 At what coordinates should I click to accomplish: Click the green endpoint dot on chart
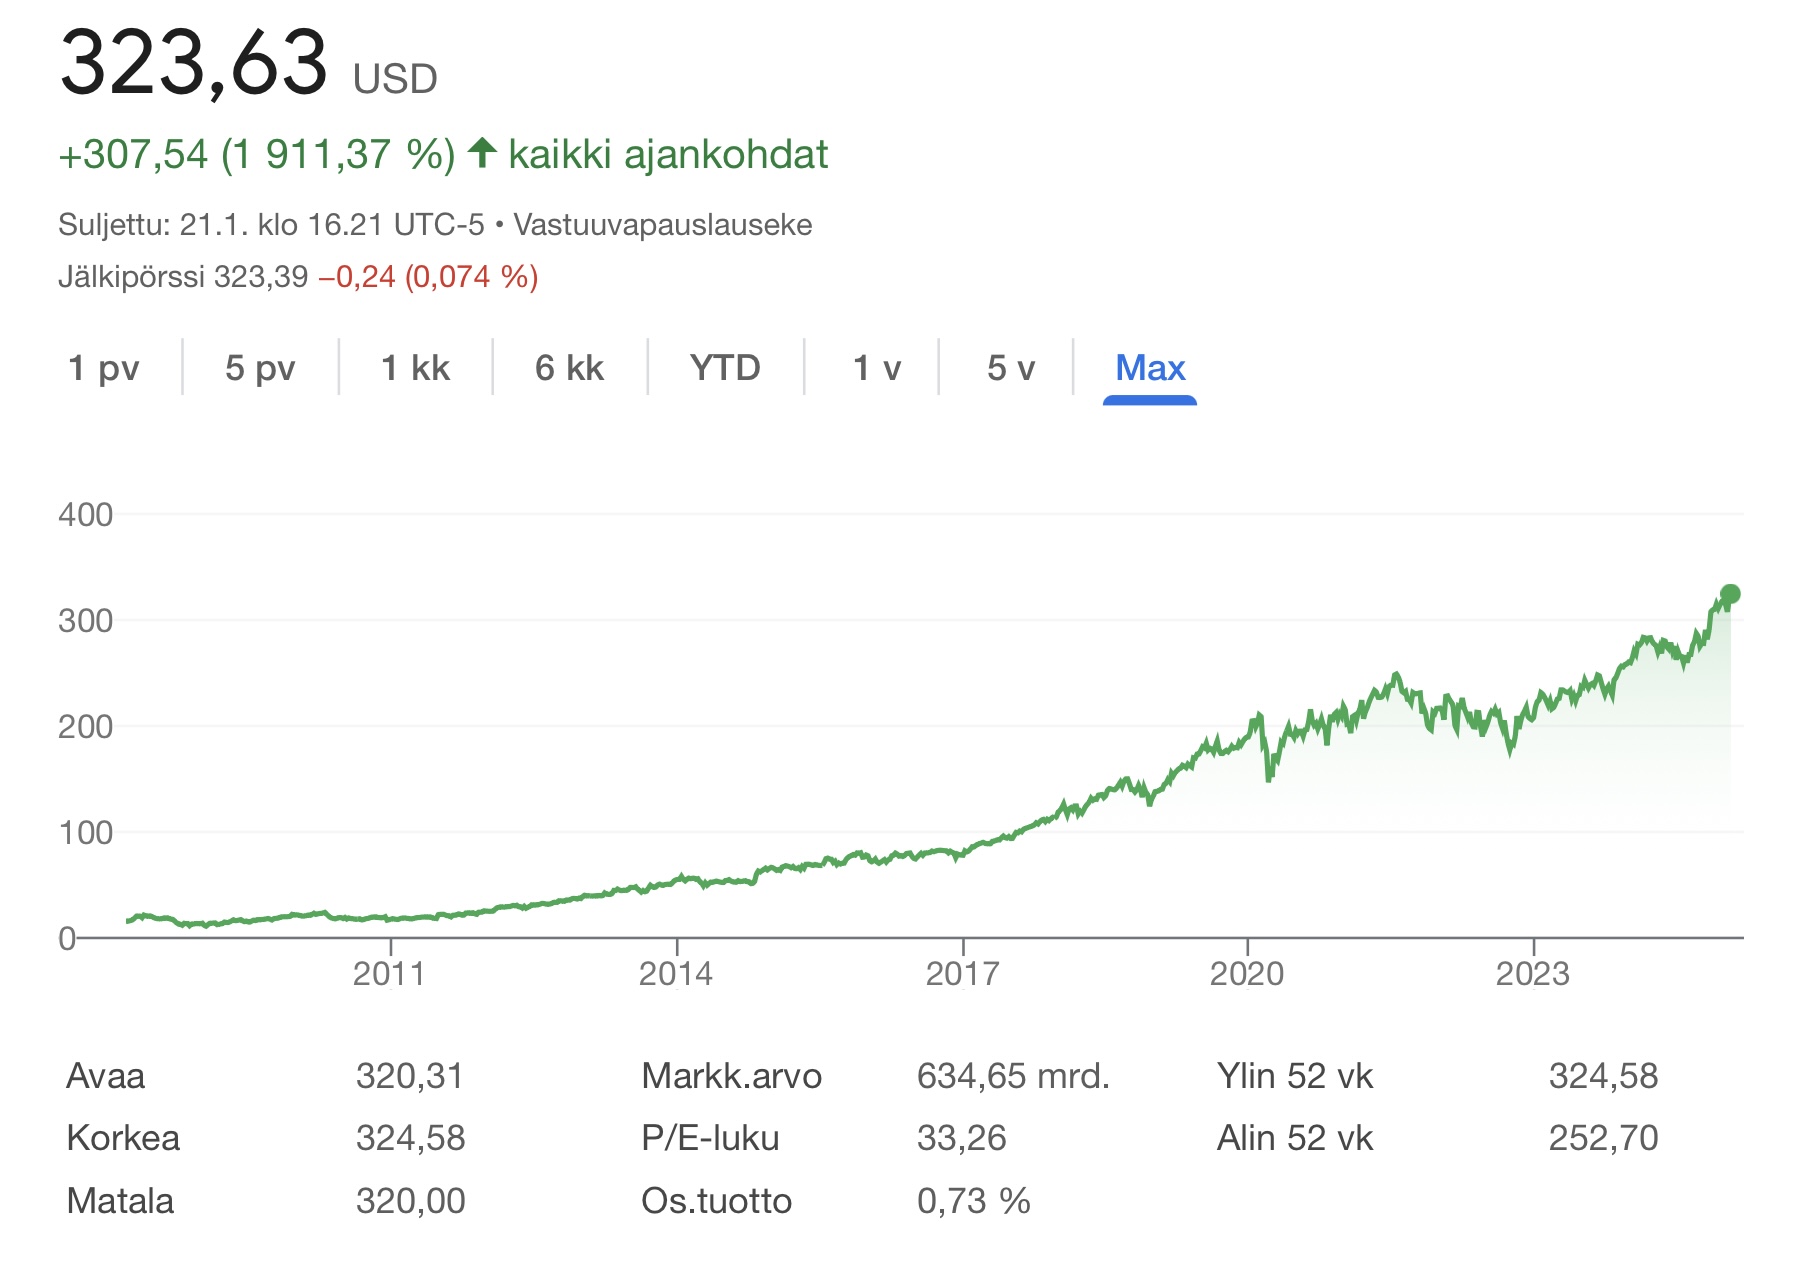(1730, 594)
